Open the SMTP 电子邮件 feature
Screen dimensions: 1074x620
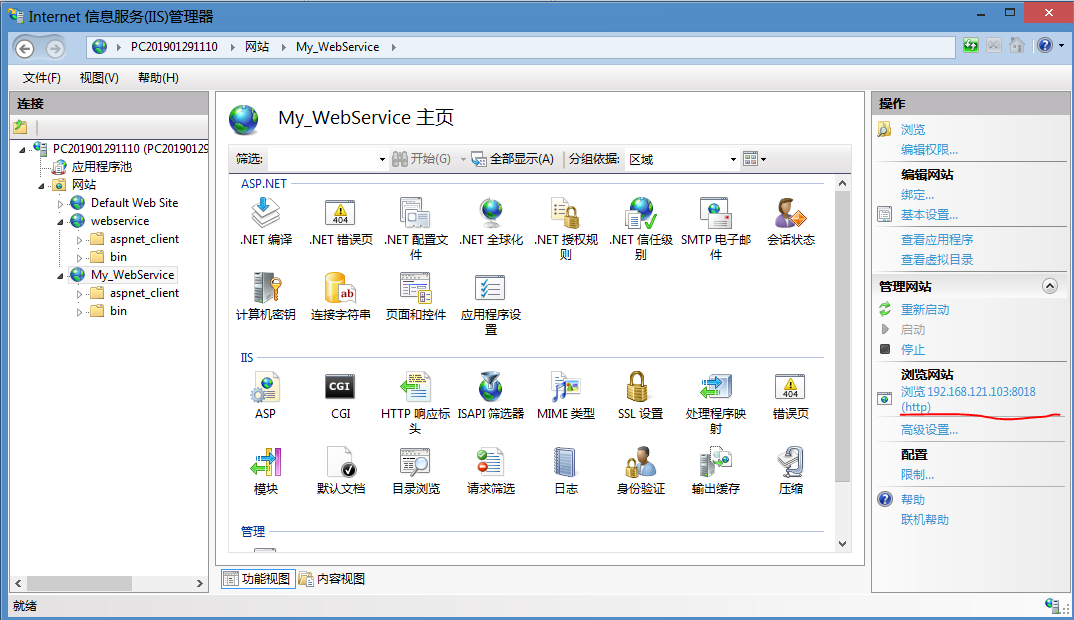pos(716,228)
